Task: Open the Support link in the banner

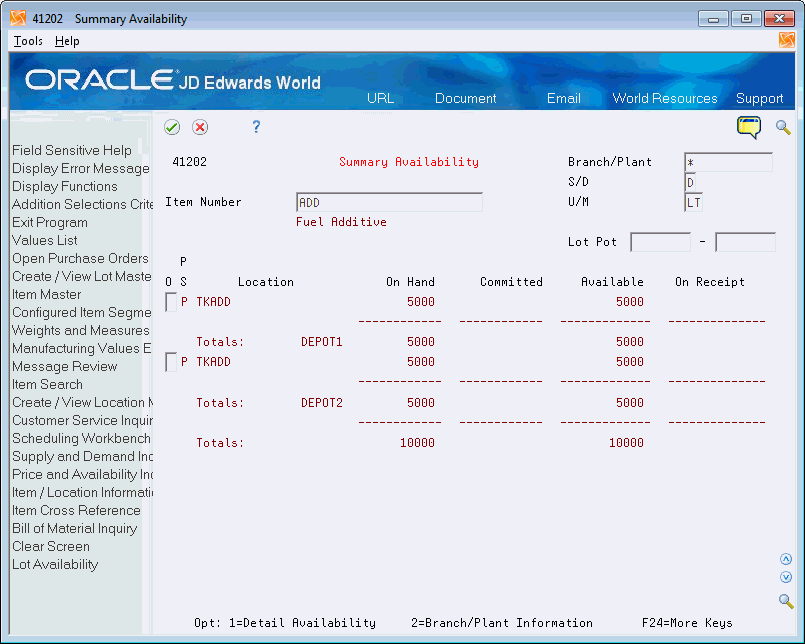Action: point(759,98)
